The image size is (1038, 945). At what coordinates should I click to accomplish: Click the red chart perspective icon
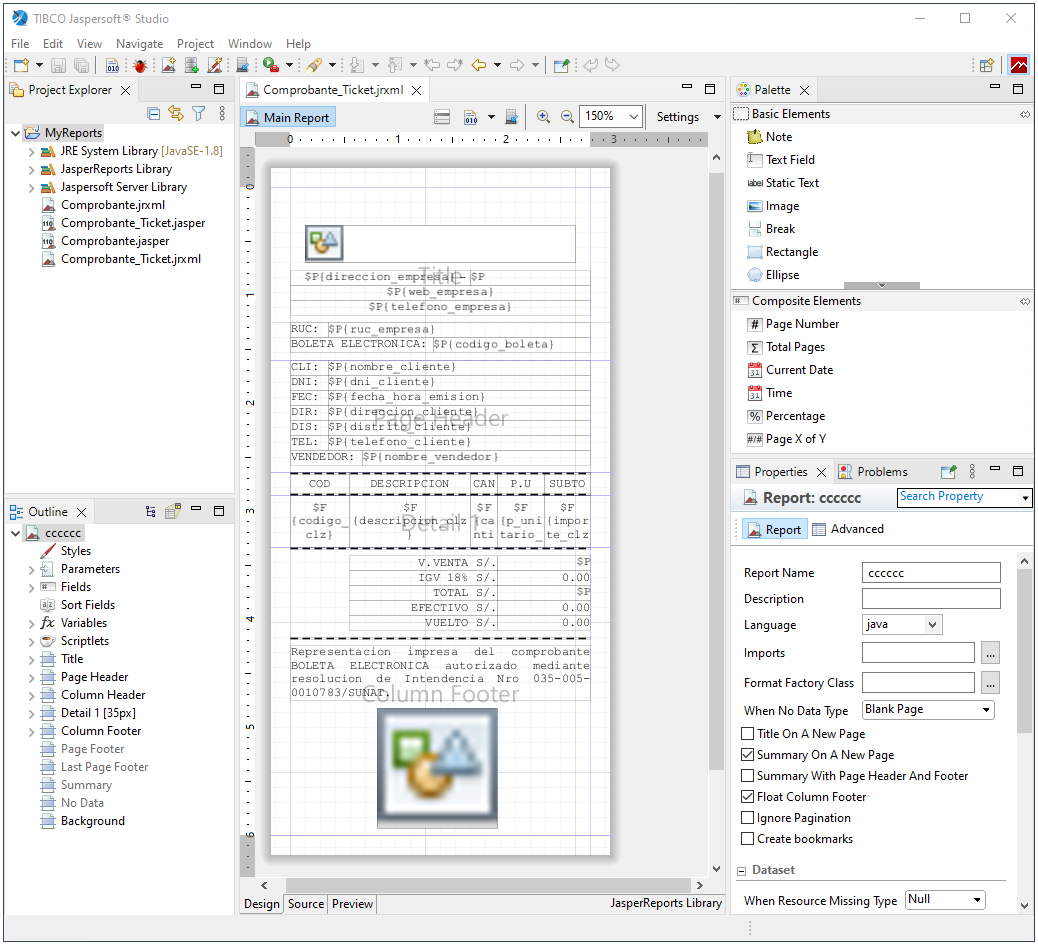[x=1019, y=65]
